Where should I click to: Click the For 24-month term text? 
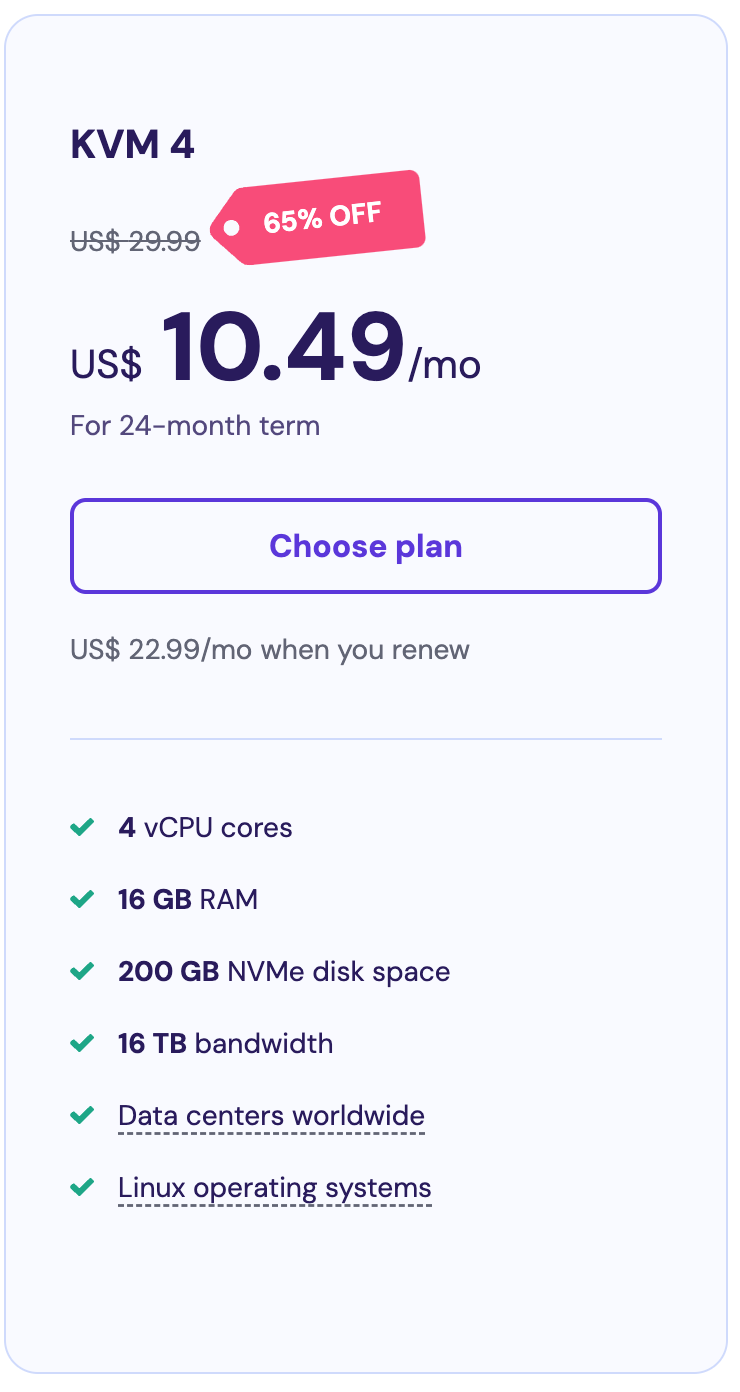[x=195, y=426]
